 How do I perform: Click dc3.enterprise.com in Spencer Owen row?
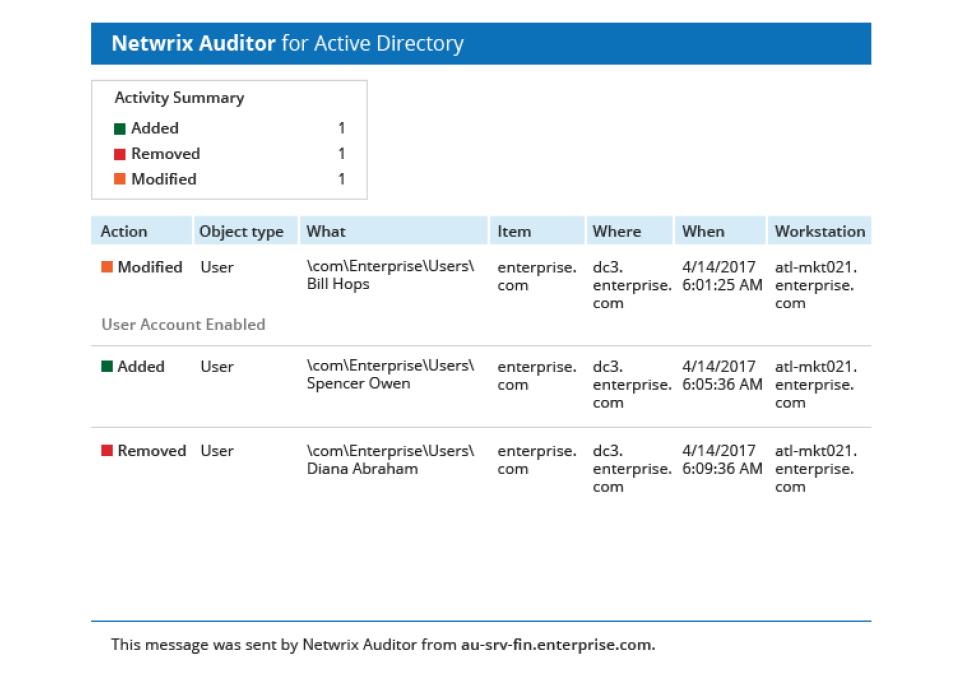click(x=632, y=384)
